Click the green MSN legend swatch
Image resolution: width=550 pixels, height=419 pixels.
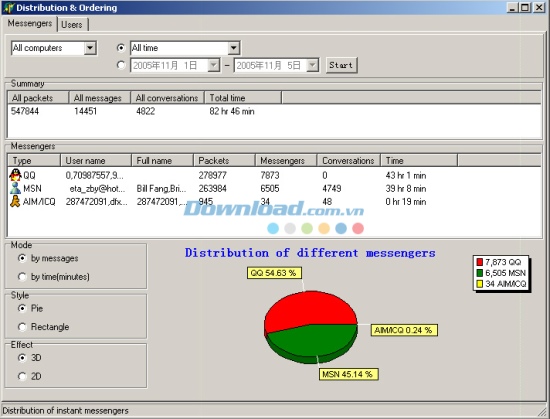(x=479, y=273)
